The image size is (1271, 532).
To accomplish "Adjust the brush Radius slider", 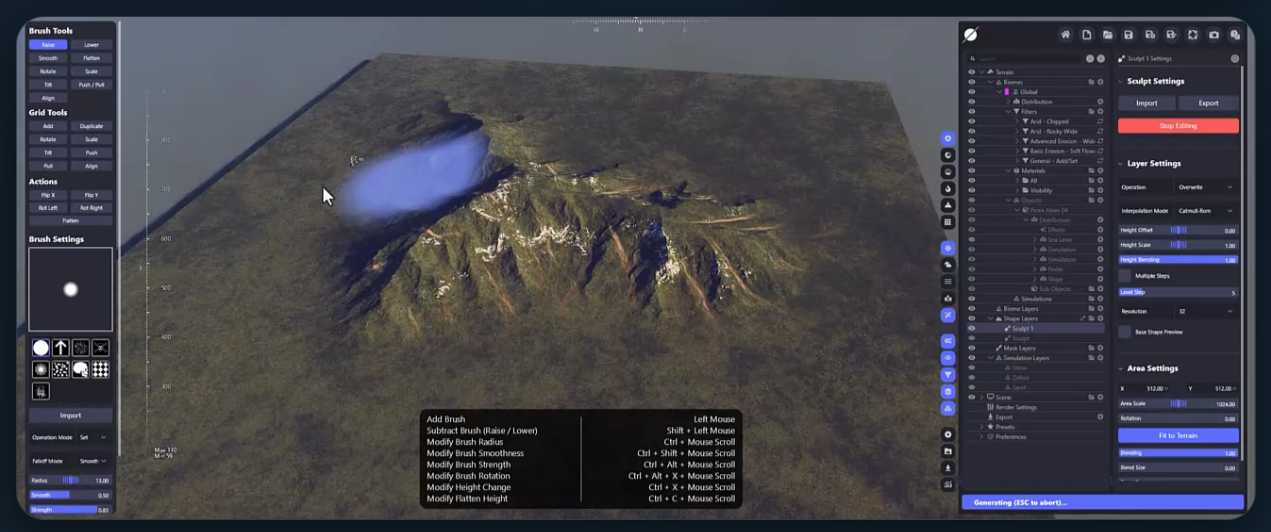I will 70,480.
